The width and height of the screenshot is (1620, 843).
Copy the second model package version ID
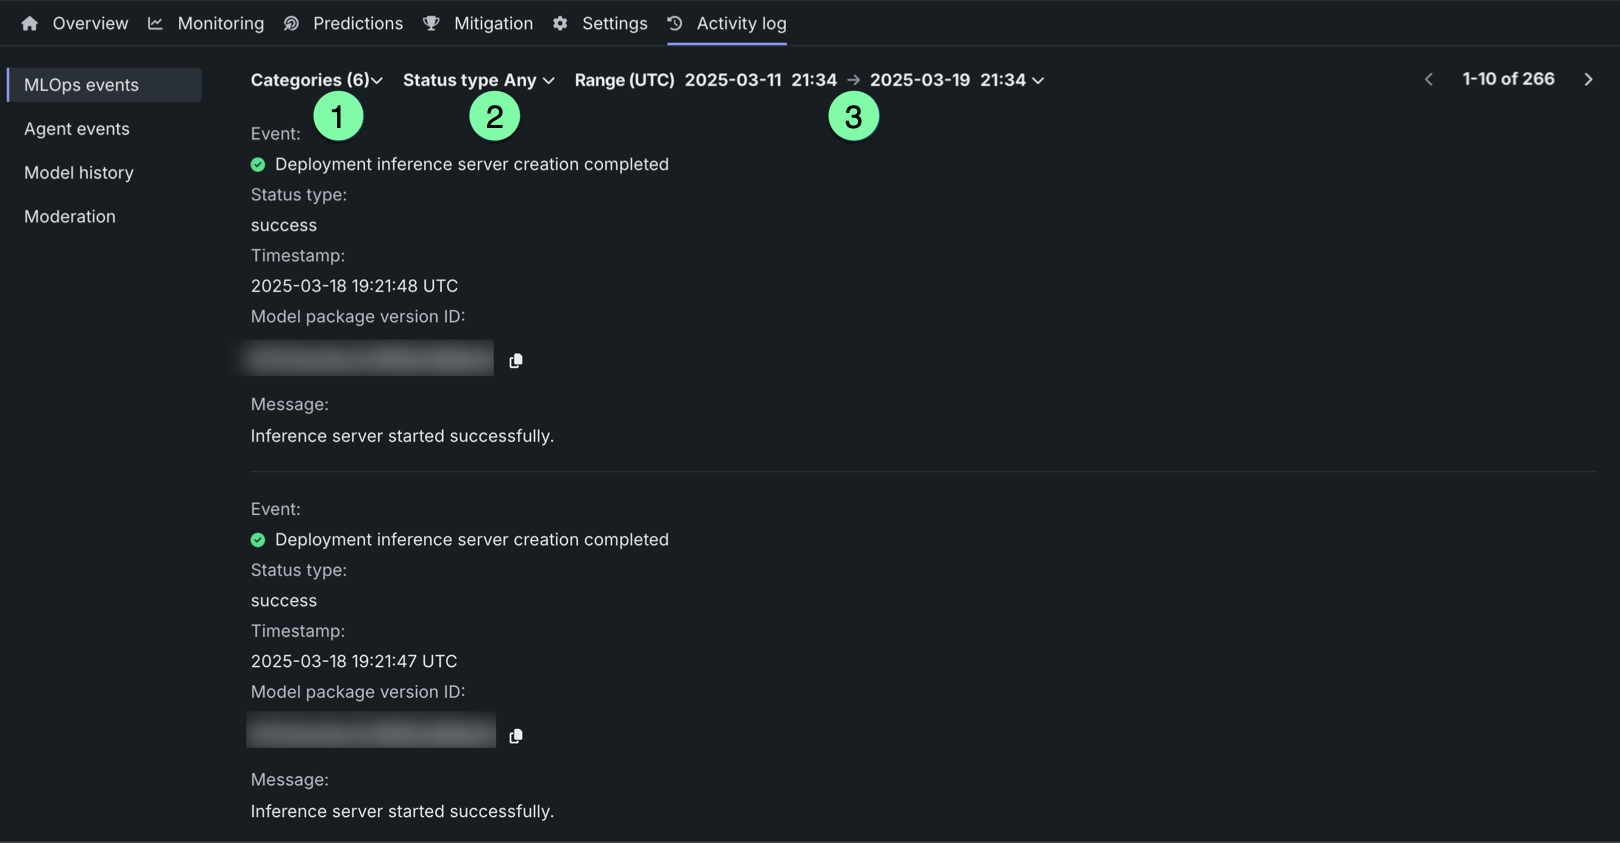click(x=516, y=736)
